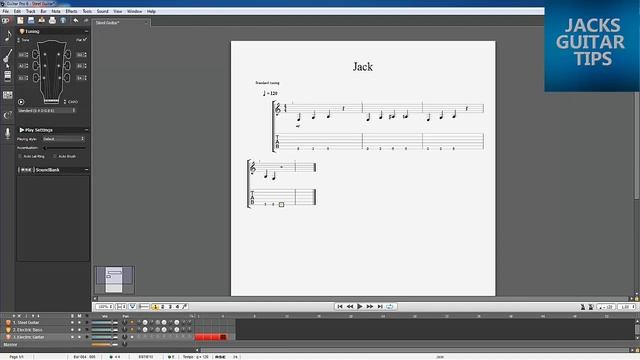This screenshot has height=360, width=640.
Task: Select voice 3 button
Action: tap(170, 307)
